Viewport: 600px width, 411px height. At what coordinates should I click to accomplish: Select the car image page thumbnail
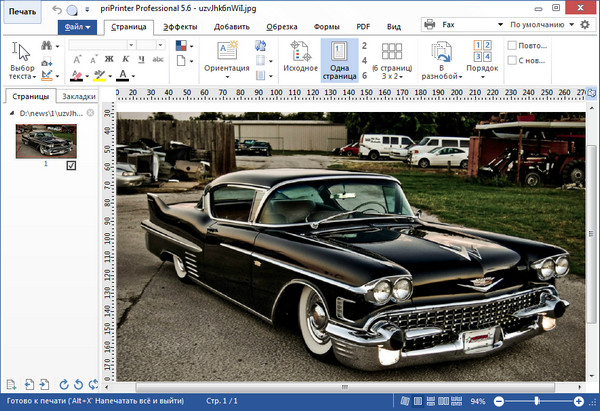click(x=46, y=140)
